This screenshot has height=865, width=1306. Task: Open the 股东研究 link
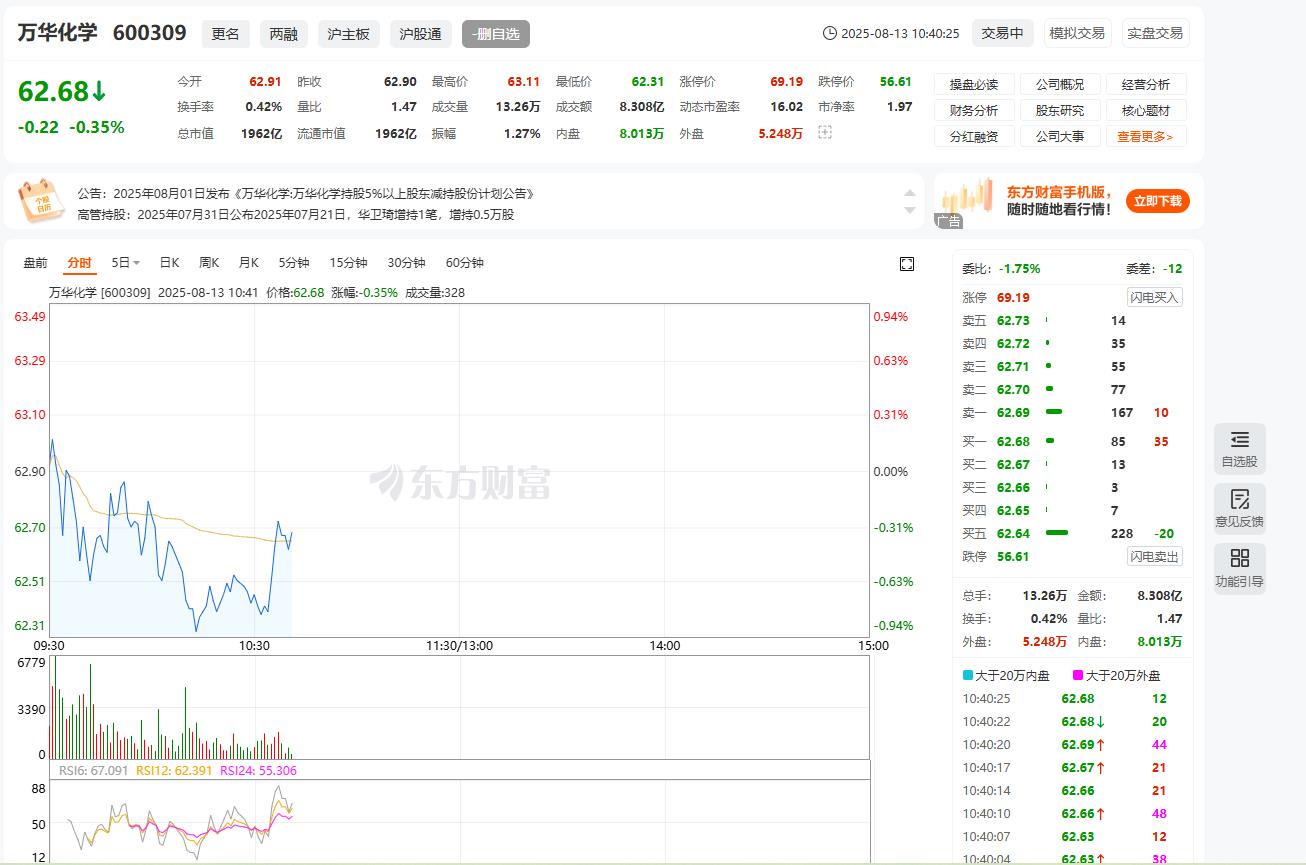click(x=1060, y=110)
